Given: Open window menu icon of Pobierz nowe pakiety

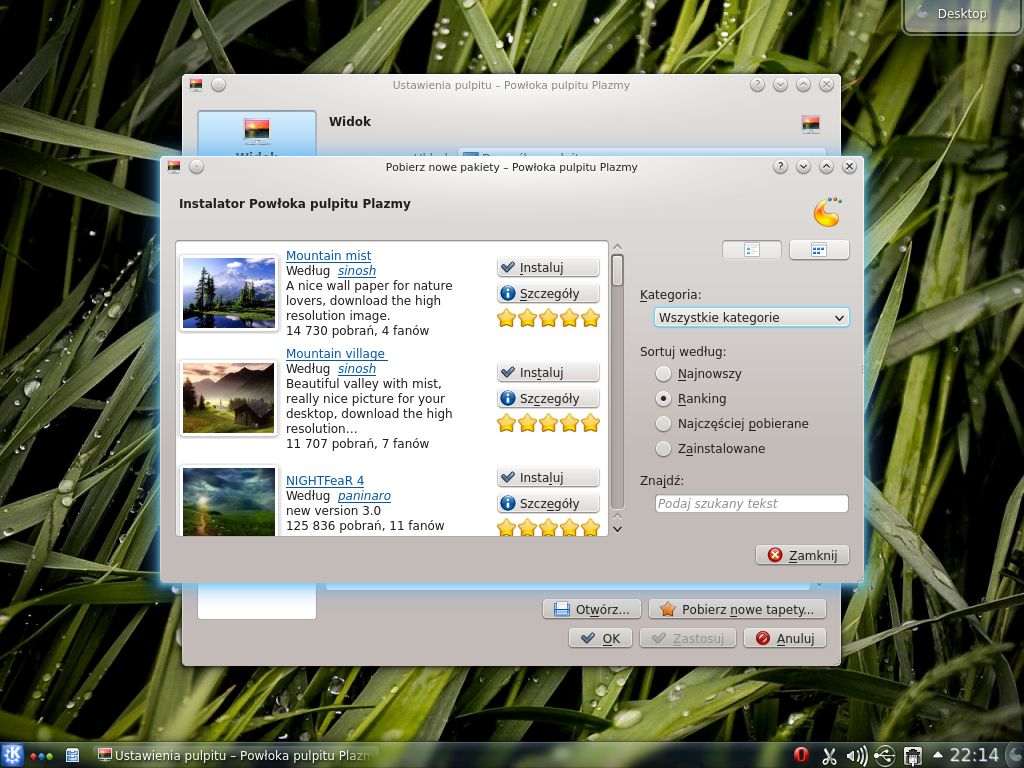Looking at the screenshot, I should [174, 167].
